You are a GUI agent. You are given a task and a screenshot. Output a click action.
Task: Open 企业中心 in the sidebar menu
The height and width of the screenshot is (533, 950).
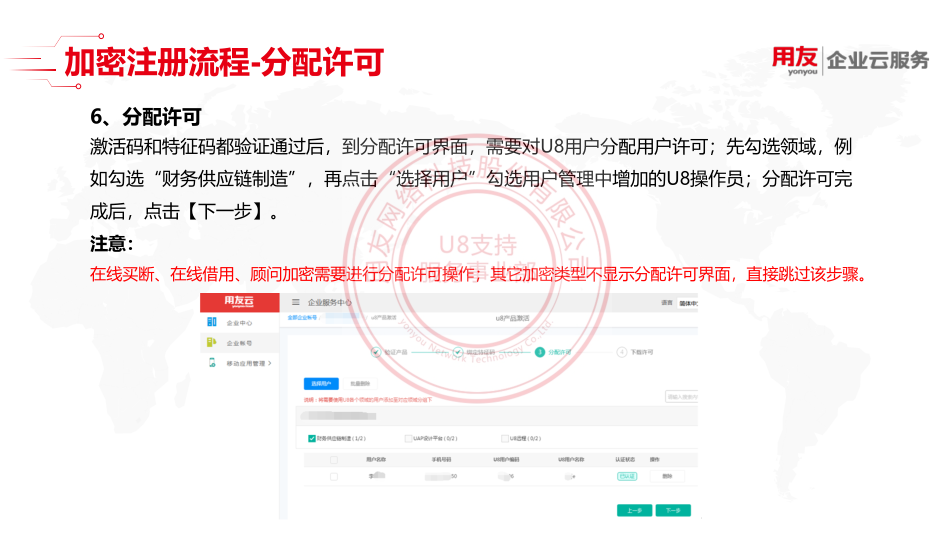[x=239, y=323]
